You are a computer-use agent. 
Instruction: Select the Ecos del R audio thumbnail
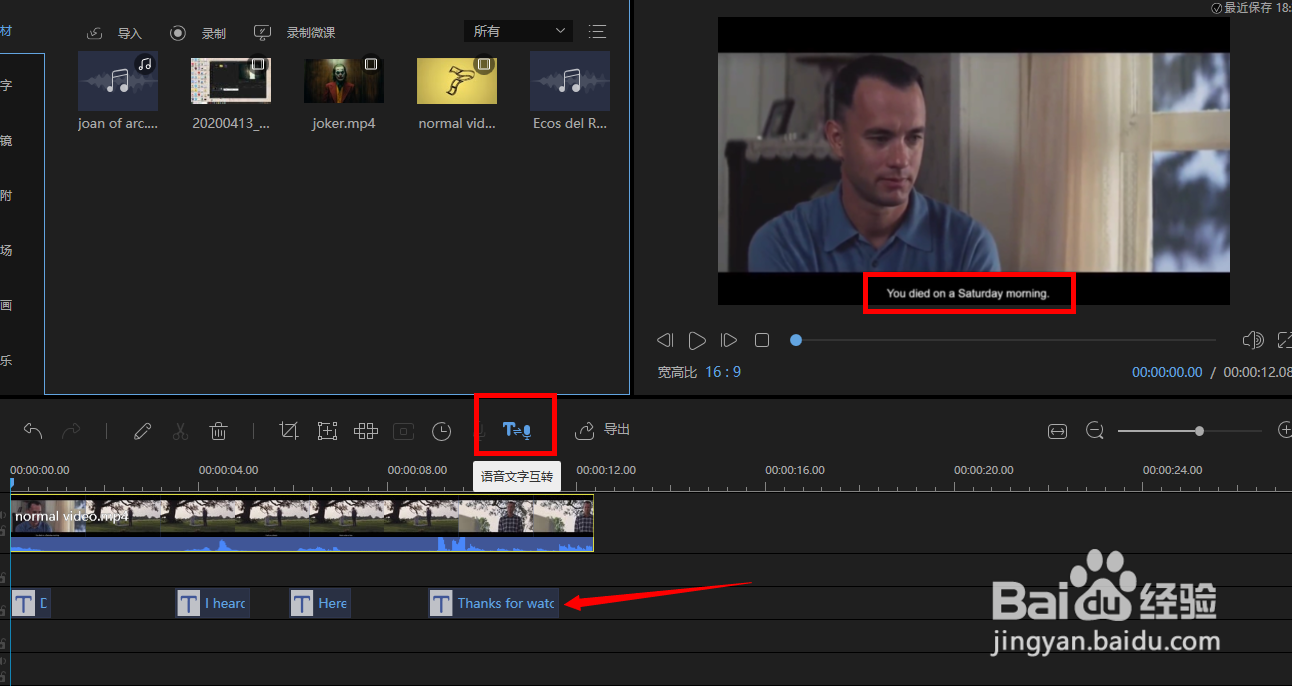tap(570, 81)
